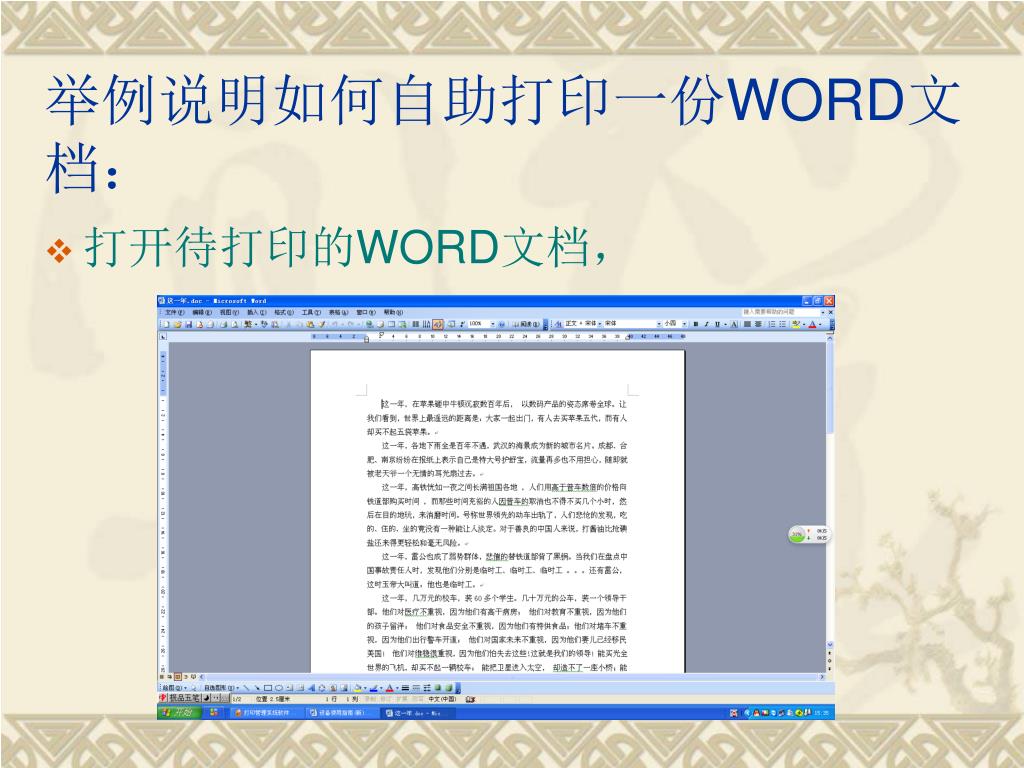The height and width of the screenshot is (768, 1024).
Task: Open the 文件 (File) menu in Word
Action: [174, 312]
